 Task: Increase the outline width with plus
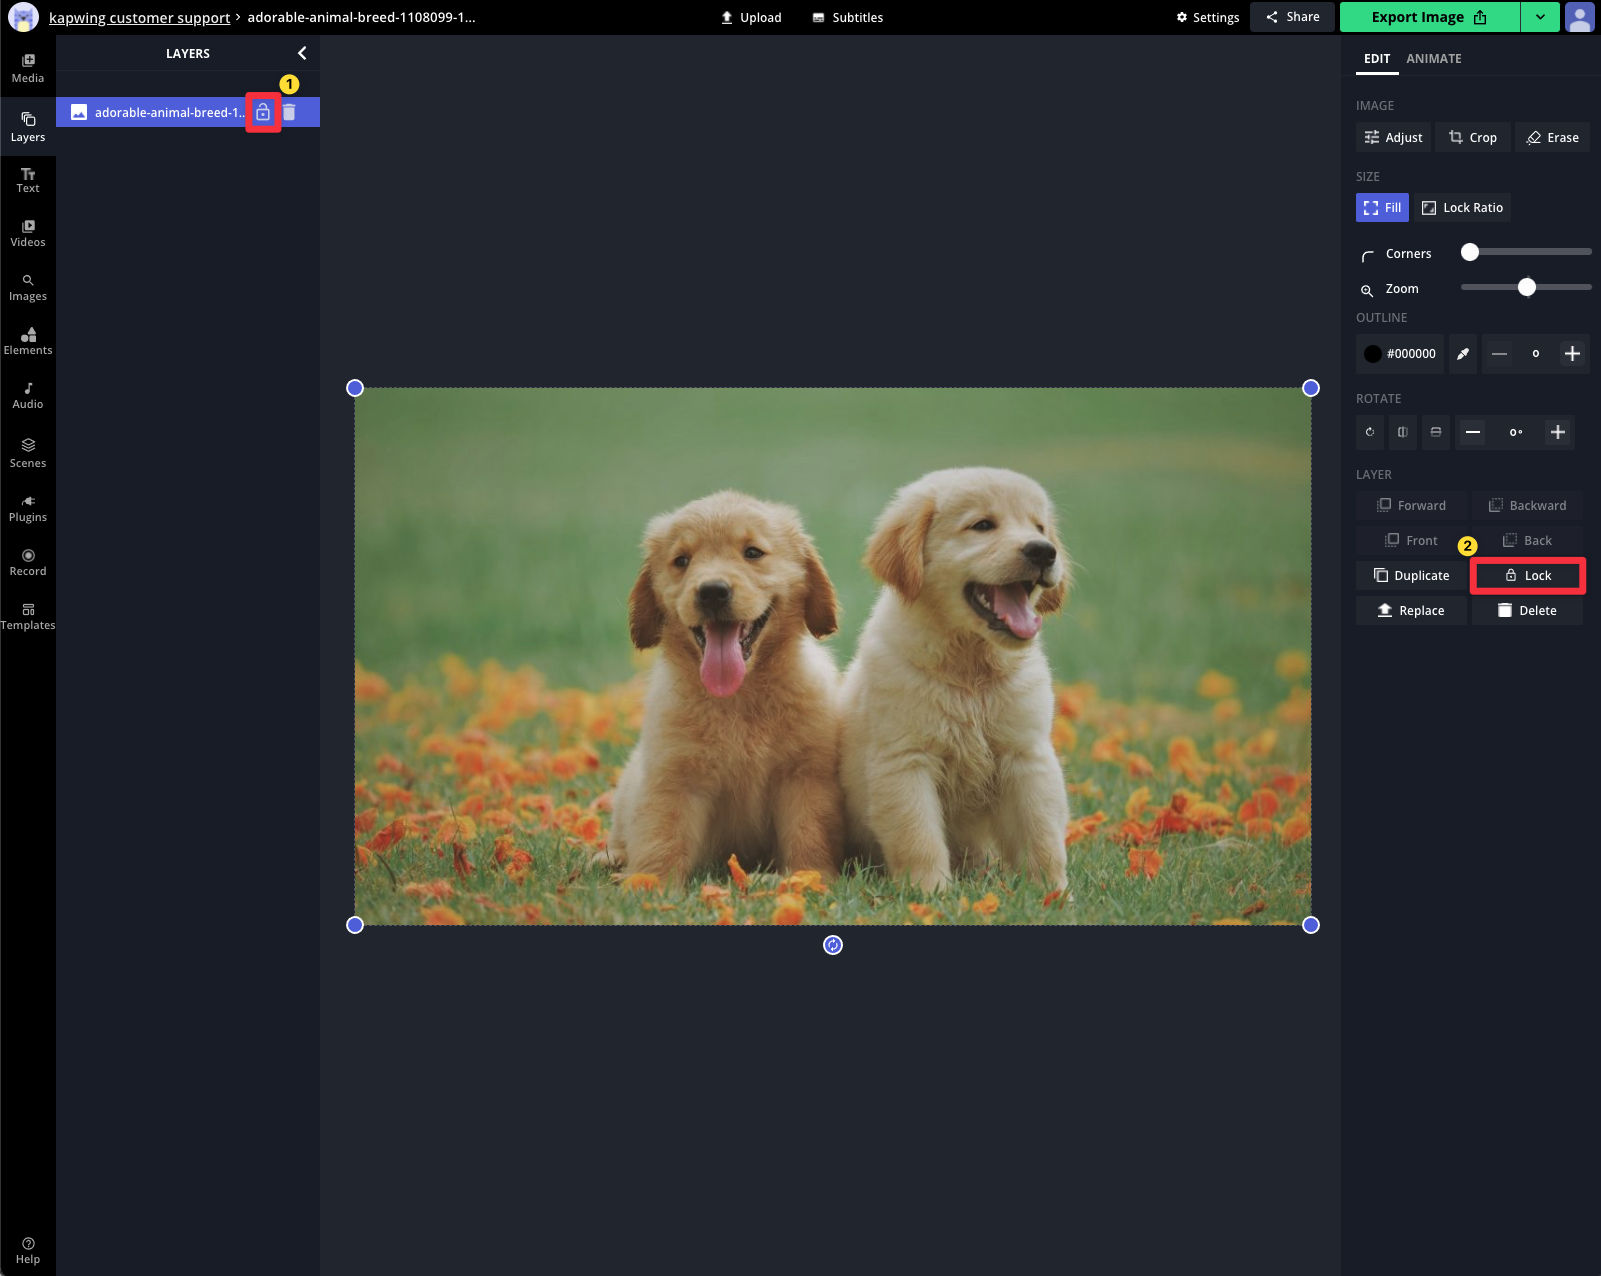pos(1572,354)
